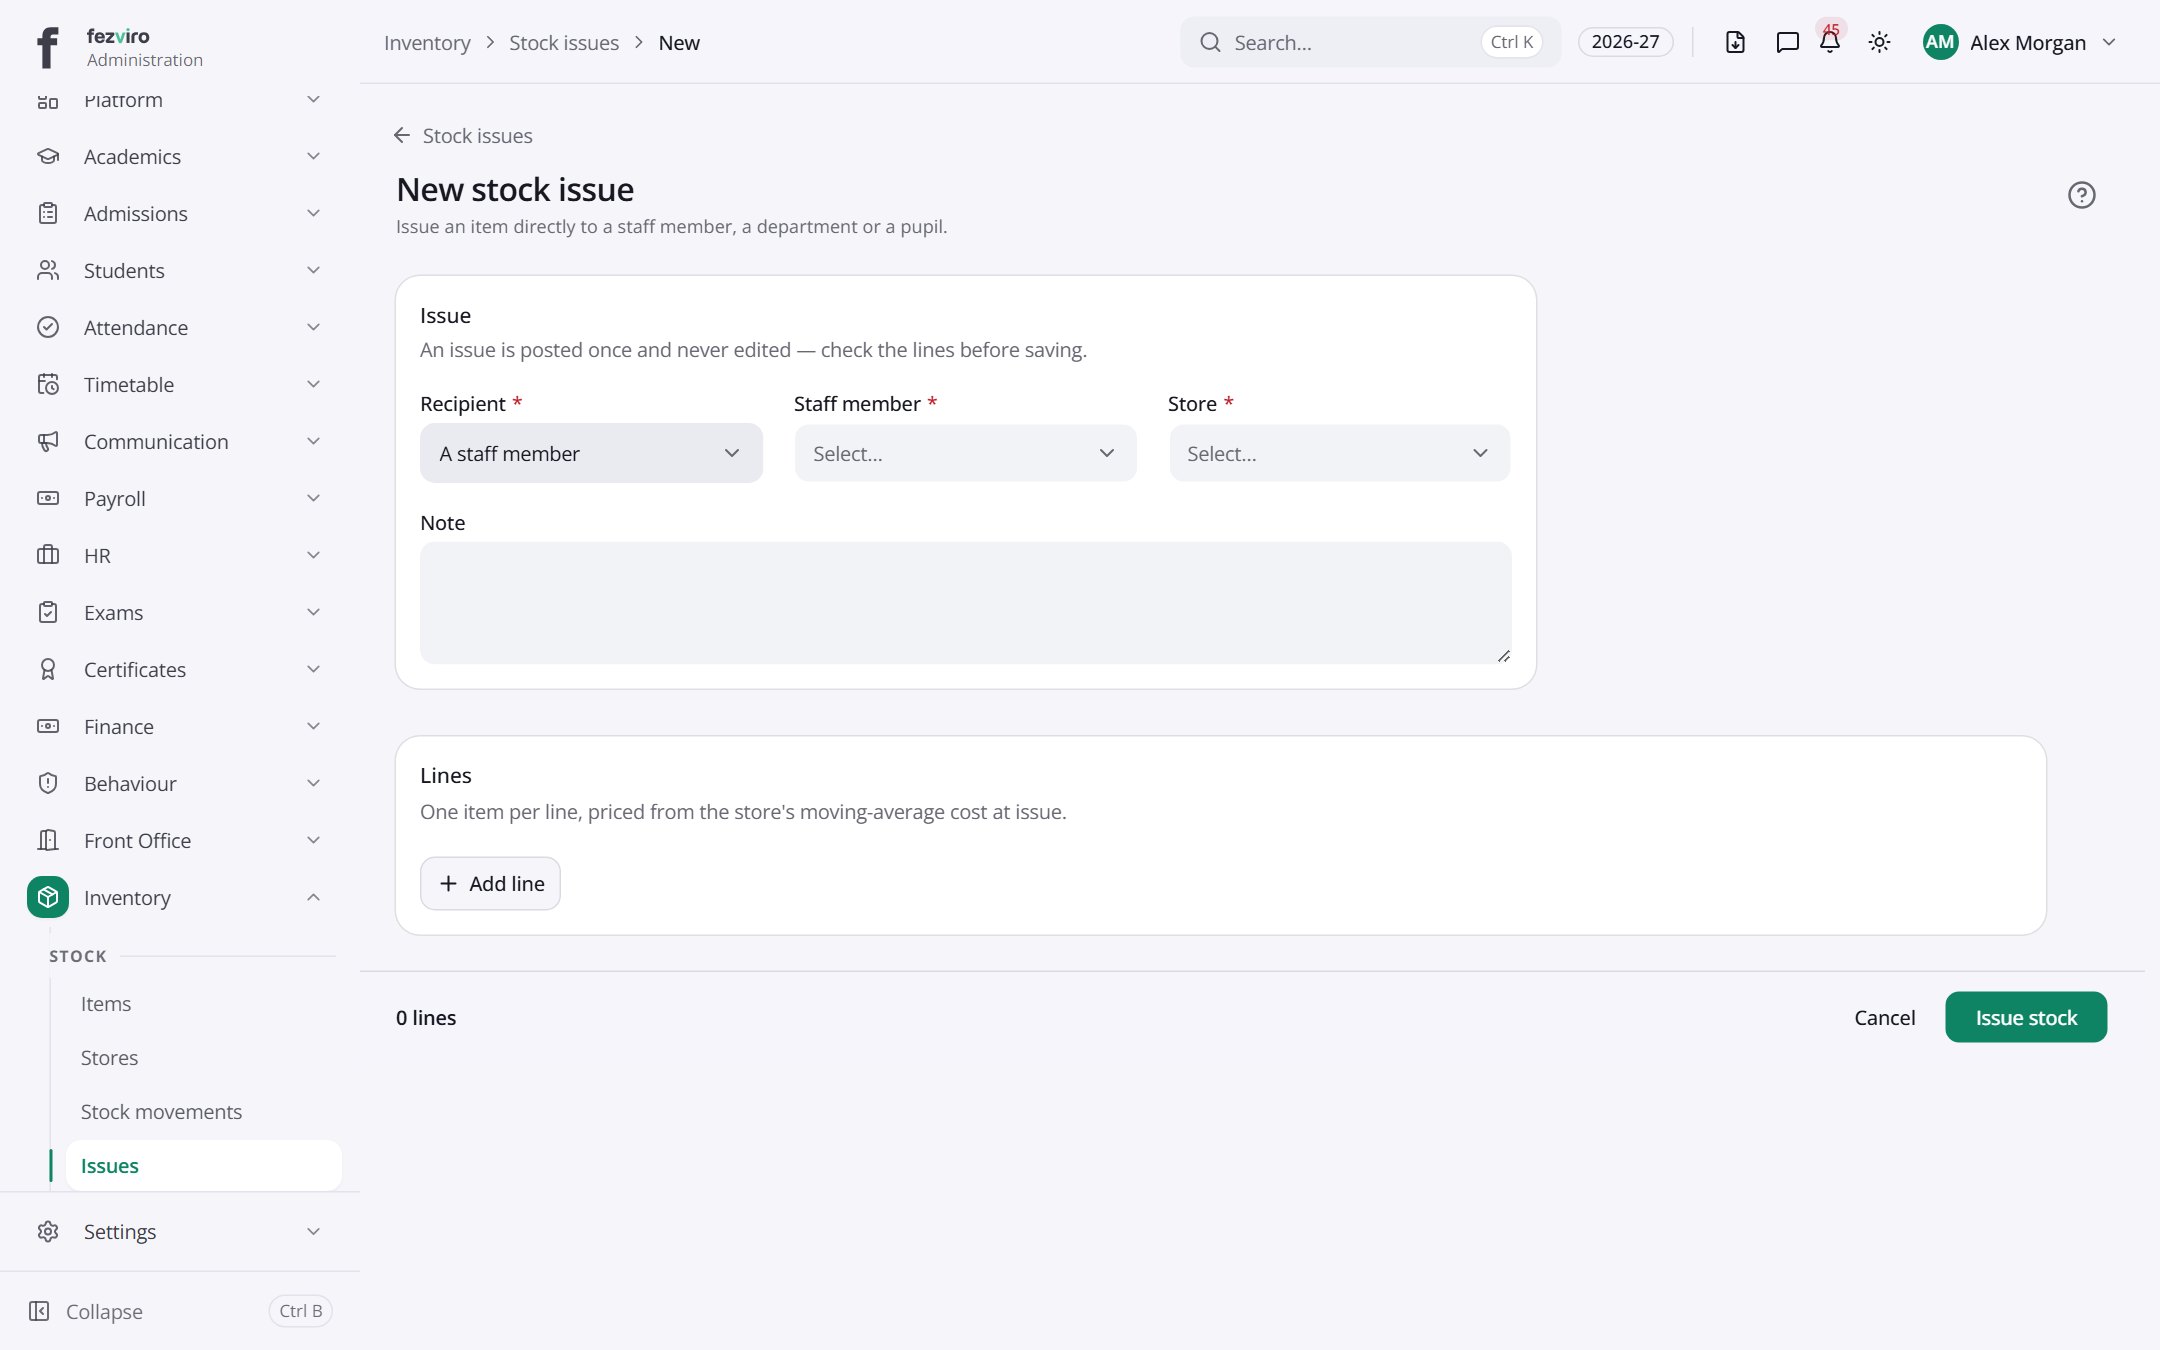Viewport: 2160px width, 1350px height.
Task: Open the Store select dropdown
Action: [1339, 453]
